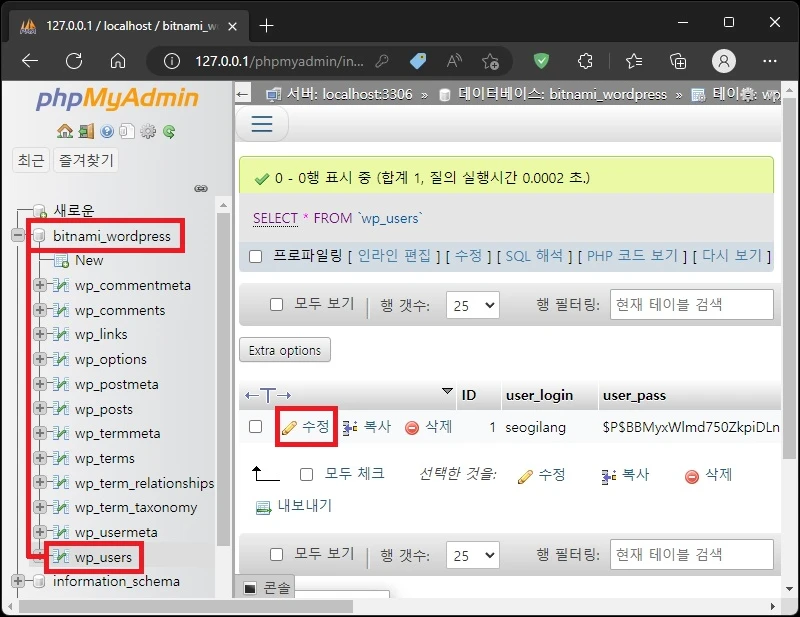Open wp_usermeta table in tree
The height and width of the screenshot is (617, 800).
(116, 532)
